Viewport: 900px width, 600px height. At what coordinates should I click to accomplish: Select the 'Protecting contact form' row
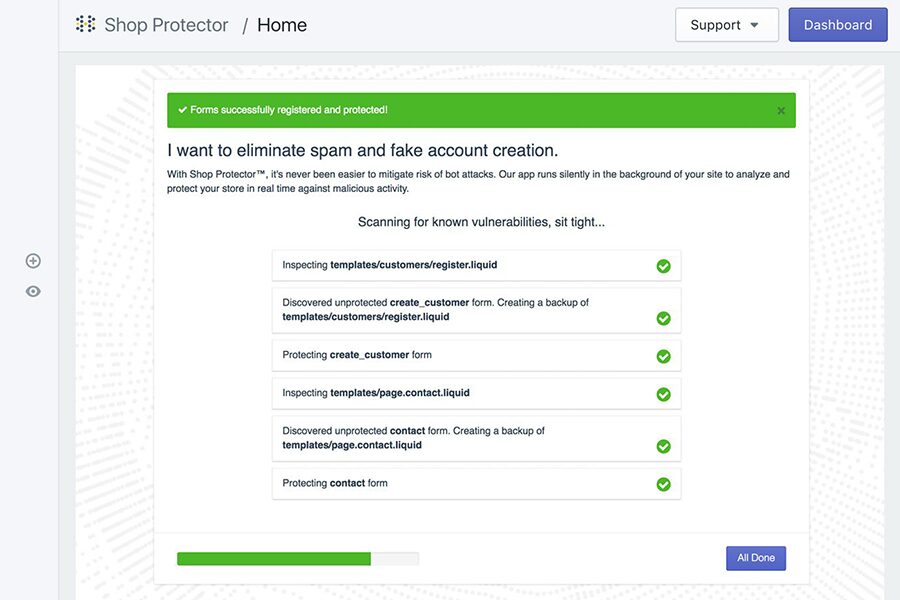click(x=476, y=483)
